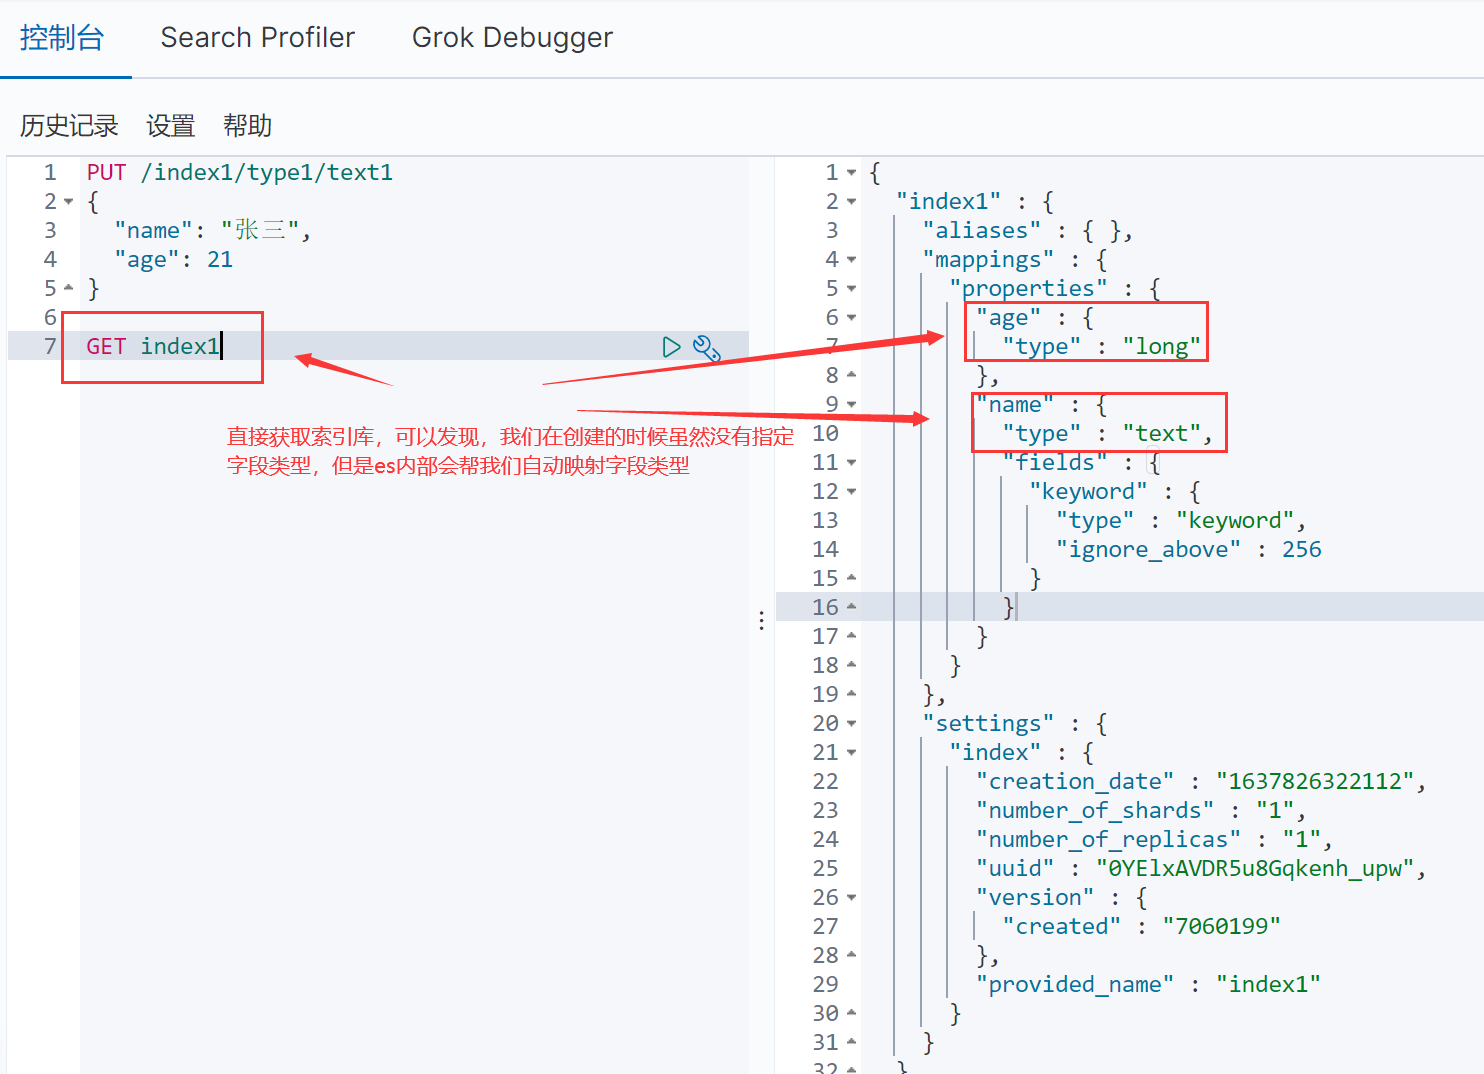Click the "creation_date" value line
1484x1074 pixels.
click(1201, 782)
